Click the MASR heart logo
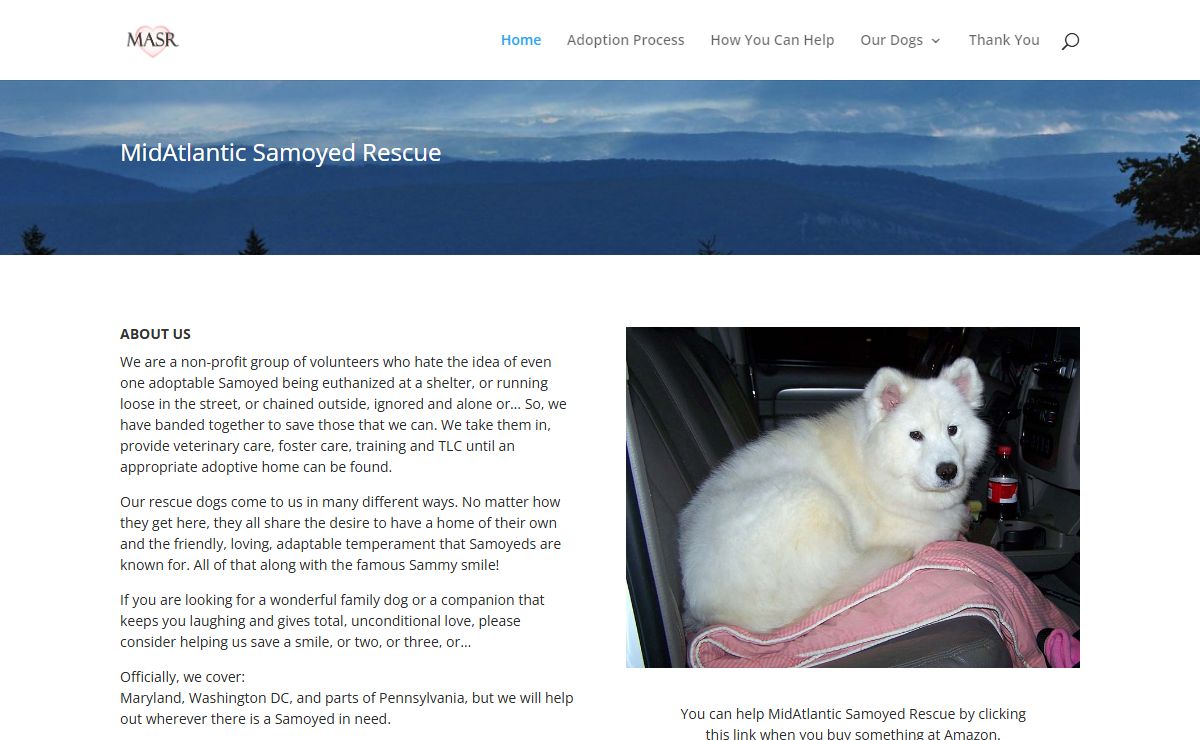Viewport: 1200px width, 740px height. pyautogui.click(x=152, y=40)
